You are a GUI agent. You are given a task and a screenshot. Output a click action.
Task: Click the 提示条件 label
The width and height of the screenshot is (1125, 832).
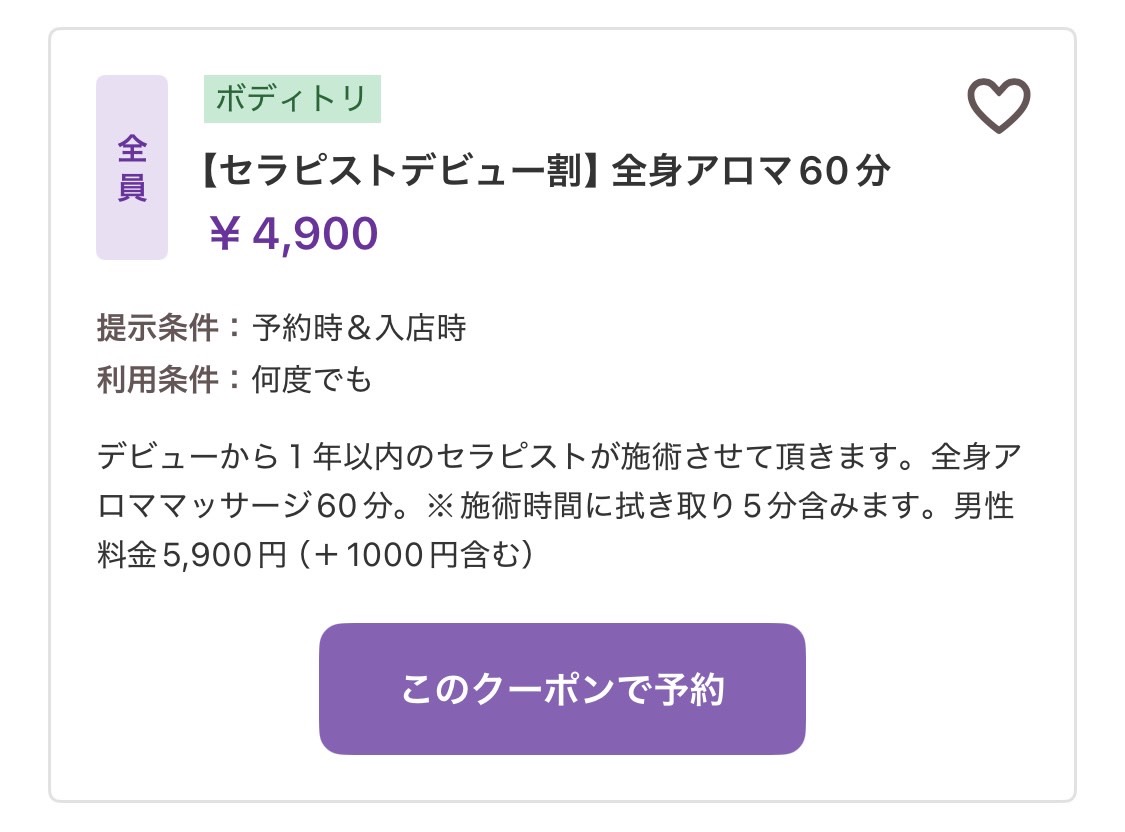pyautogui.click(x=157, y=328)
